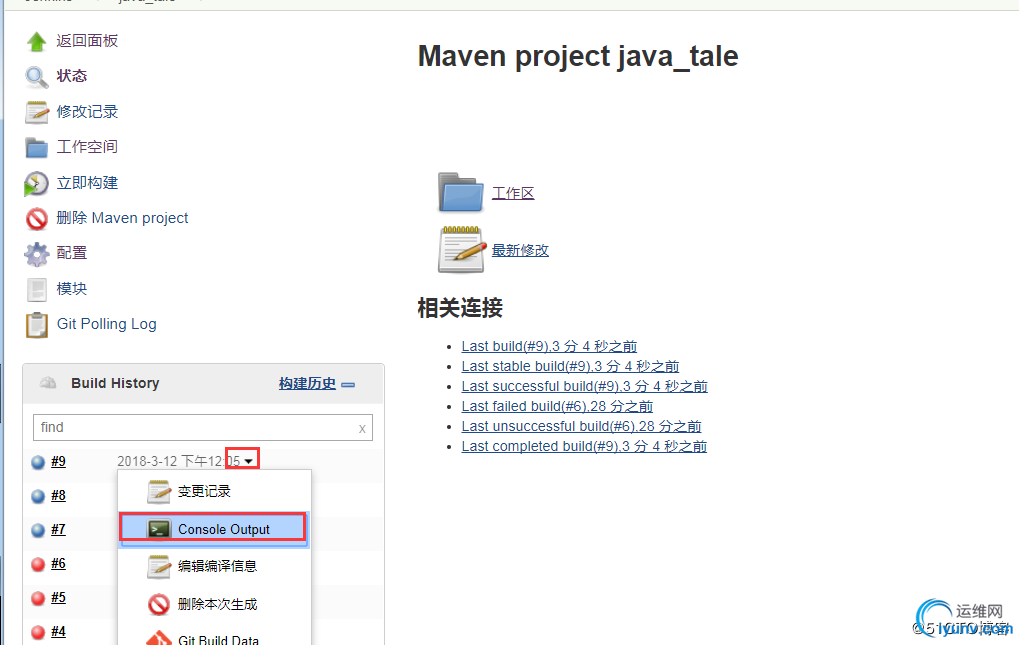
Task: Collapse build history with the minus icon
Action: pyautogui.click(x=348, y=385)
